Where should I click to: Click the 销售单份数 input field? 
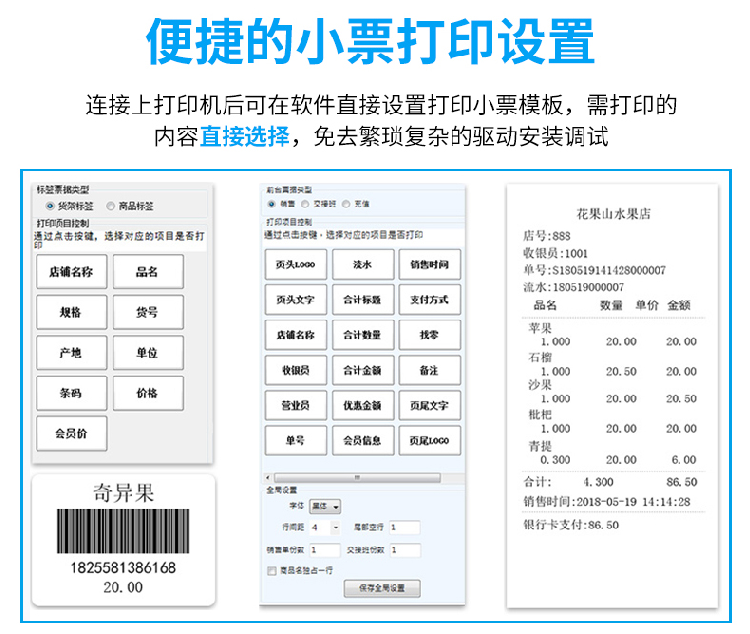coord(325,550)
